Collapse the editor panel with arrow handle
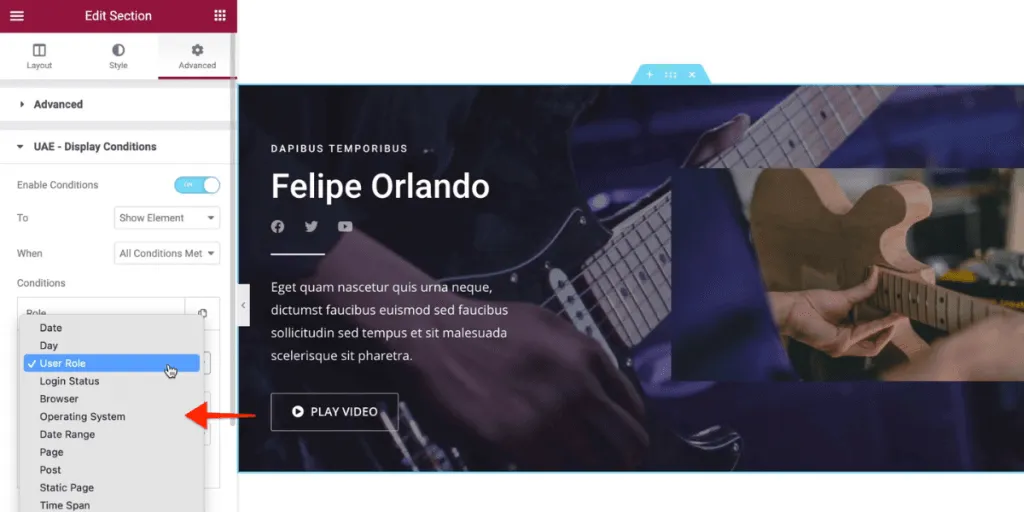1024x512 pixels. [243, 305]
